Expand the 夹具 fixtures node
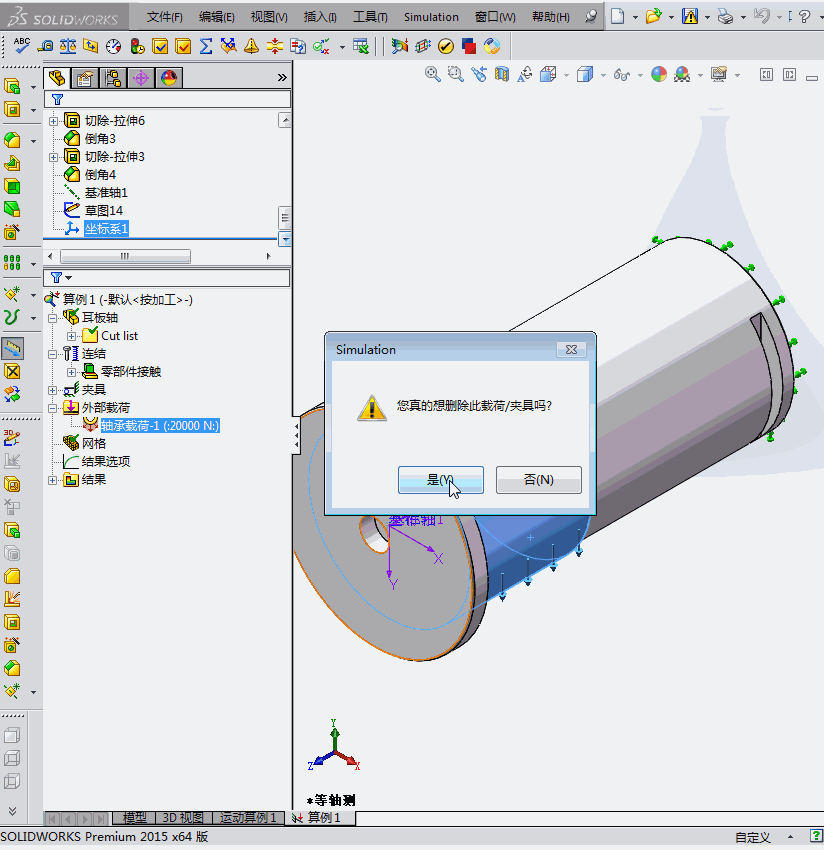The width and height of the screenshot is (824, 850). tap(53, 390)
